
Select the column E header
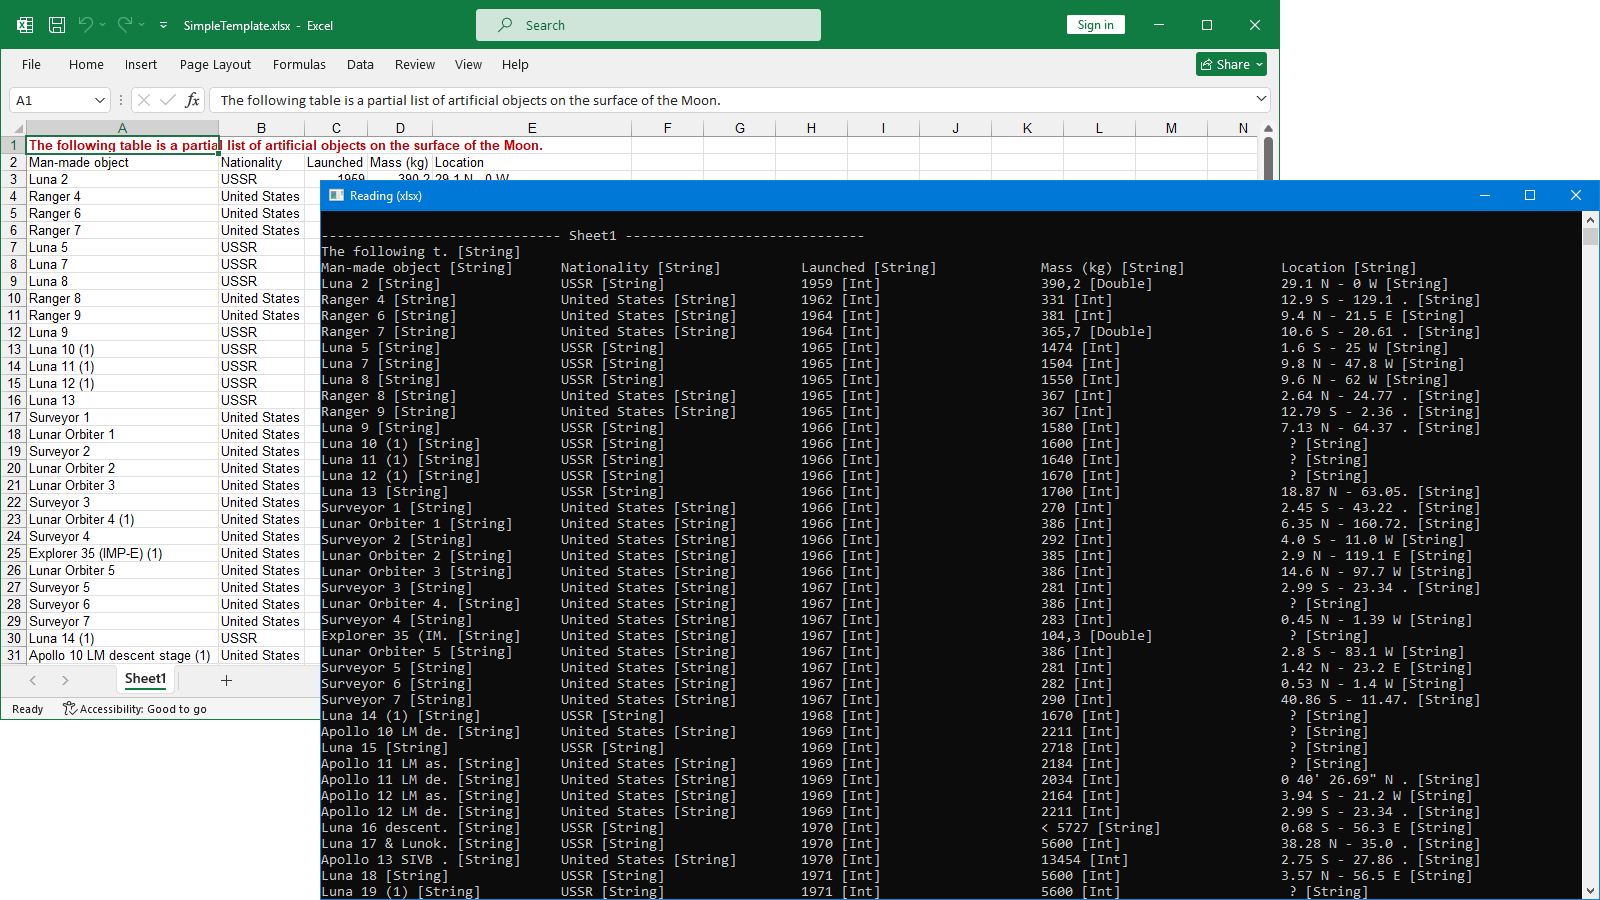[532, 128]
